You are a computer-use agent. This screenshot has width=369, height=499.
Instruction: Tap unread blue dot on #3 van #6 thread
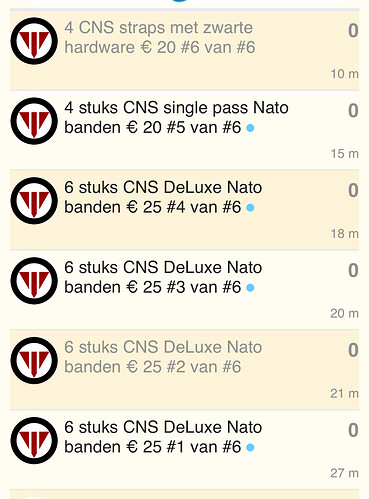[x=250, y=287]
